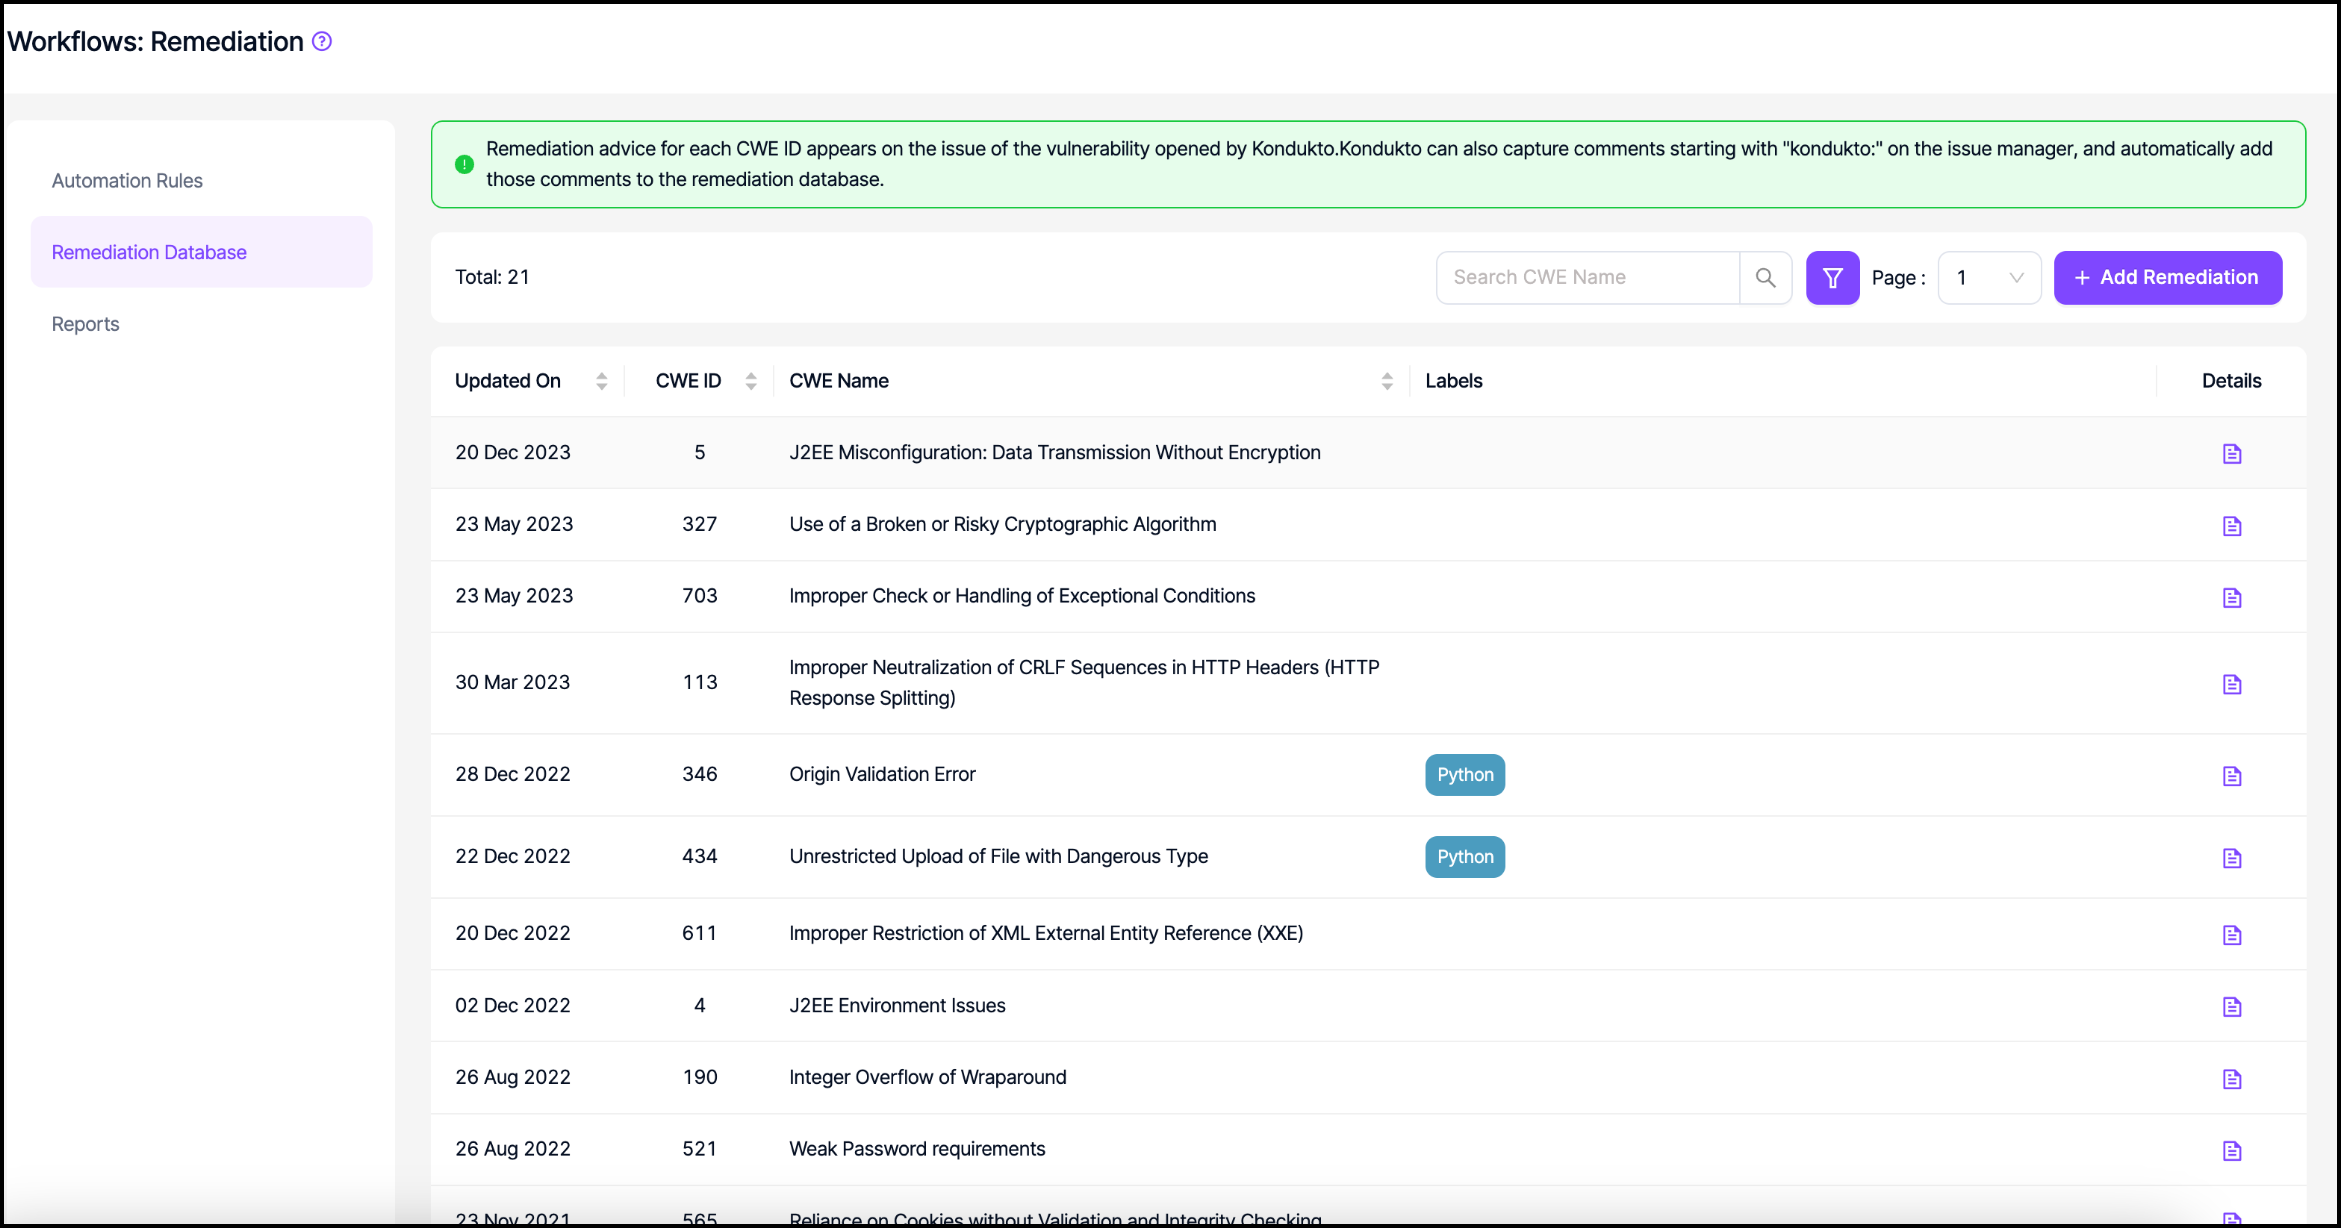Click the search magnifier icon
Viewport: 2341px width, 1228px height.
(1765, 277)
